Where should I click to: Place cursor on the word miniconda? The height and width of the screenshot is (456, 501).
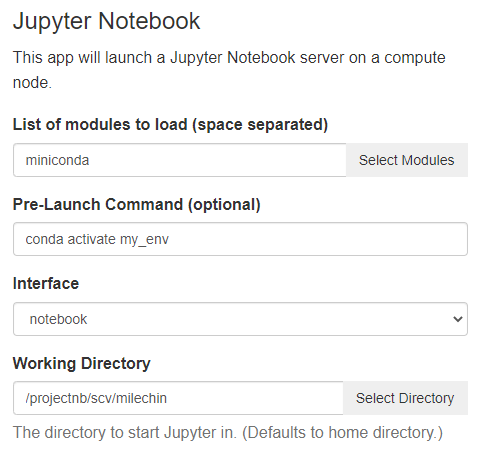click(x=57, y=160)
